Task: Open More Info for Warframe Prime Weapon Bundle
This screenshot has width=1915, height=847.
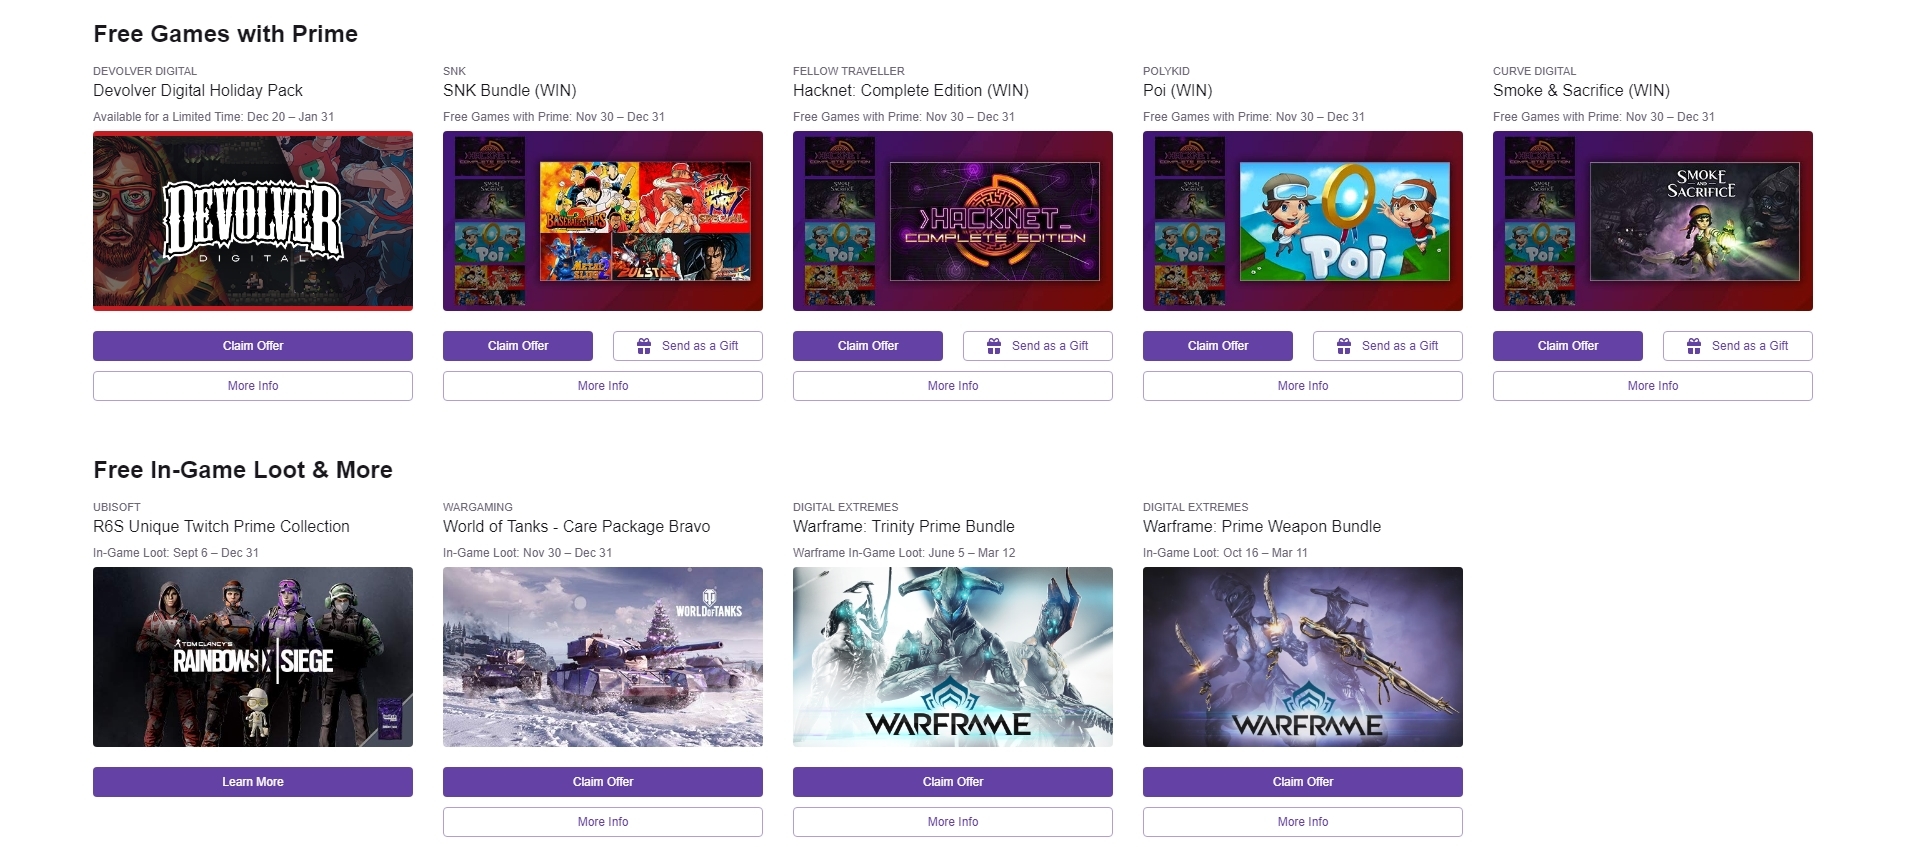Action: [1303, 822]
